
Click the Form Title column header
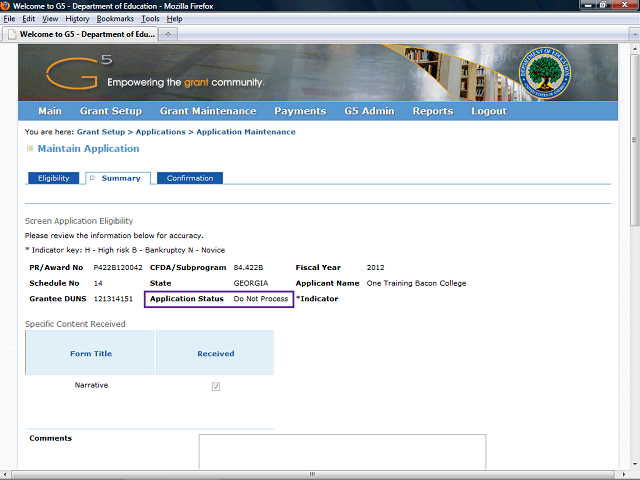91,353
